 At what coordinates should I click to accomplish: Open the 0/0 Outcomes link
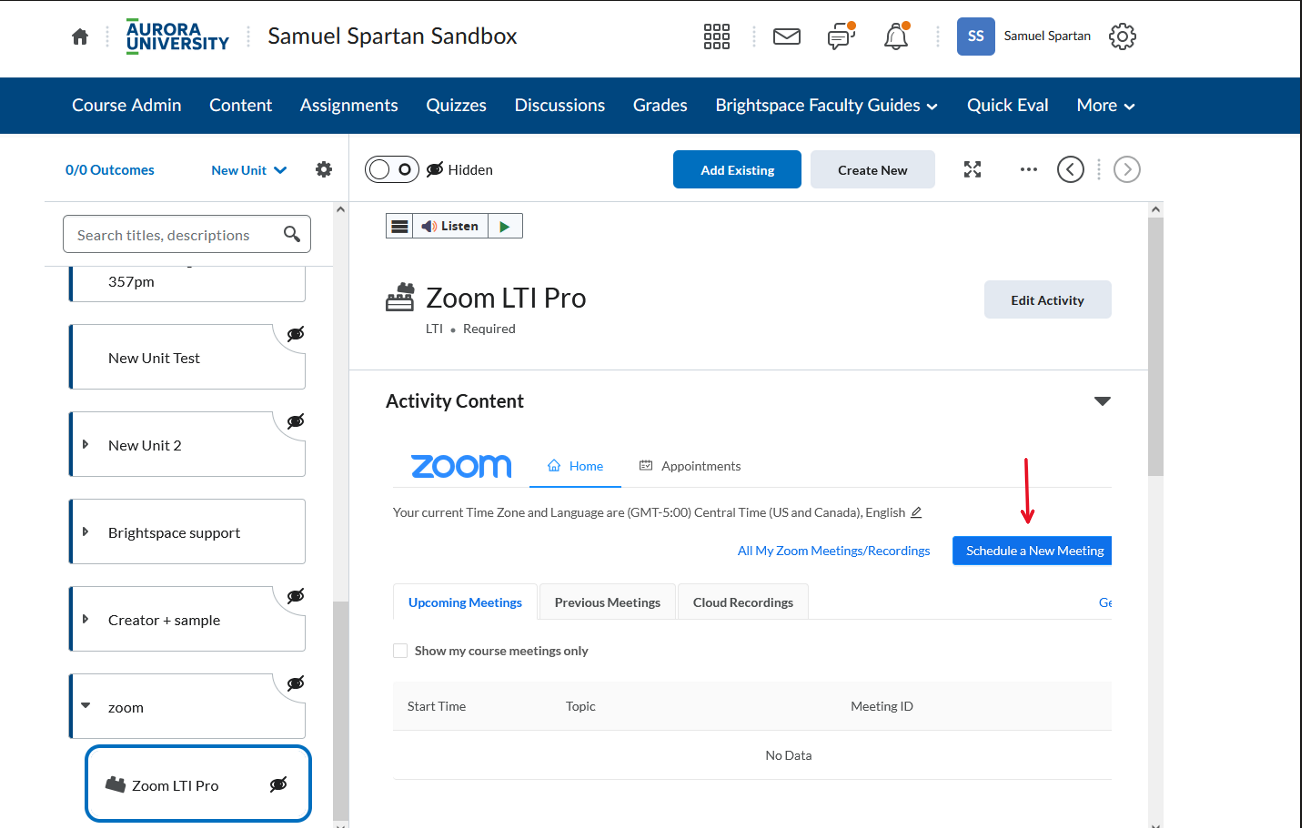[x=110, y=170]
